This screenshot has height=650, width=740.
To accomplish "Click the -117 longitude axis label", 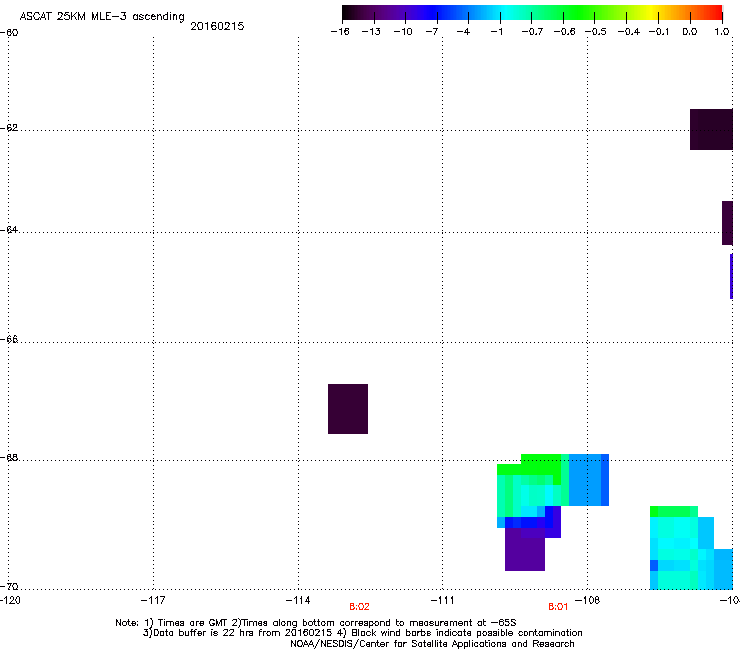I will click(x=153, y=600).
